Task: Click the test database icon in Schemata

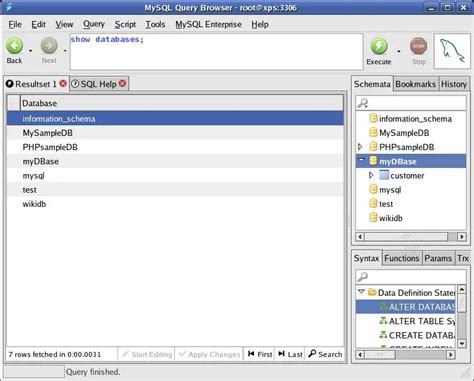Action: click(x=373, y=204)
